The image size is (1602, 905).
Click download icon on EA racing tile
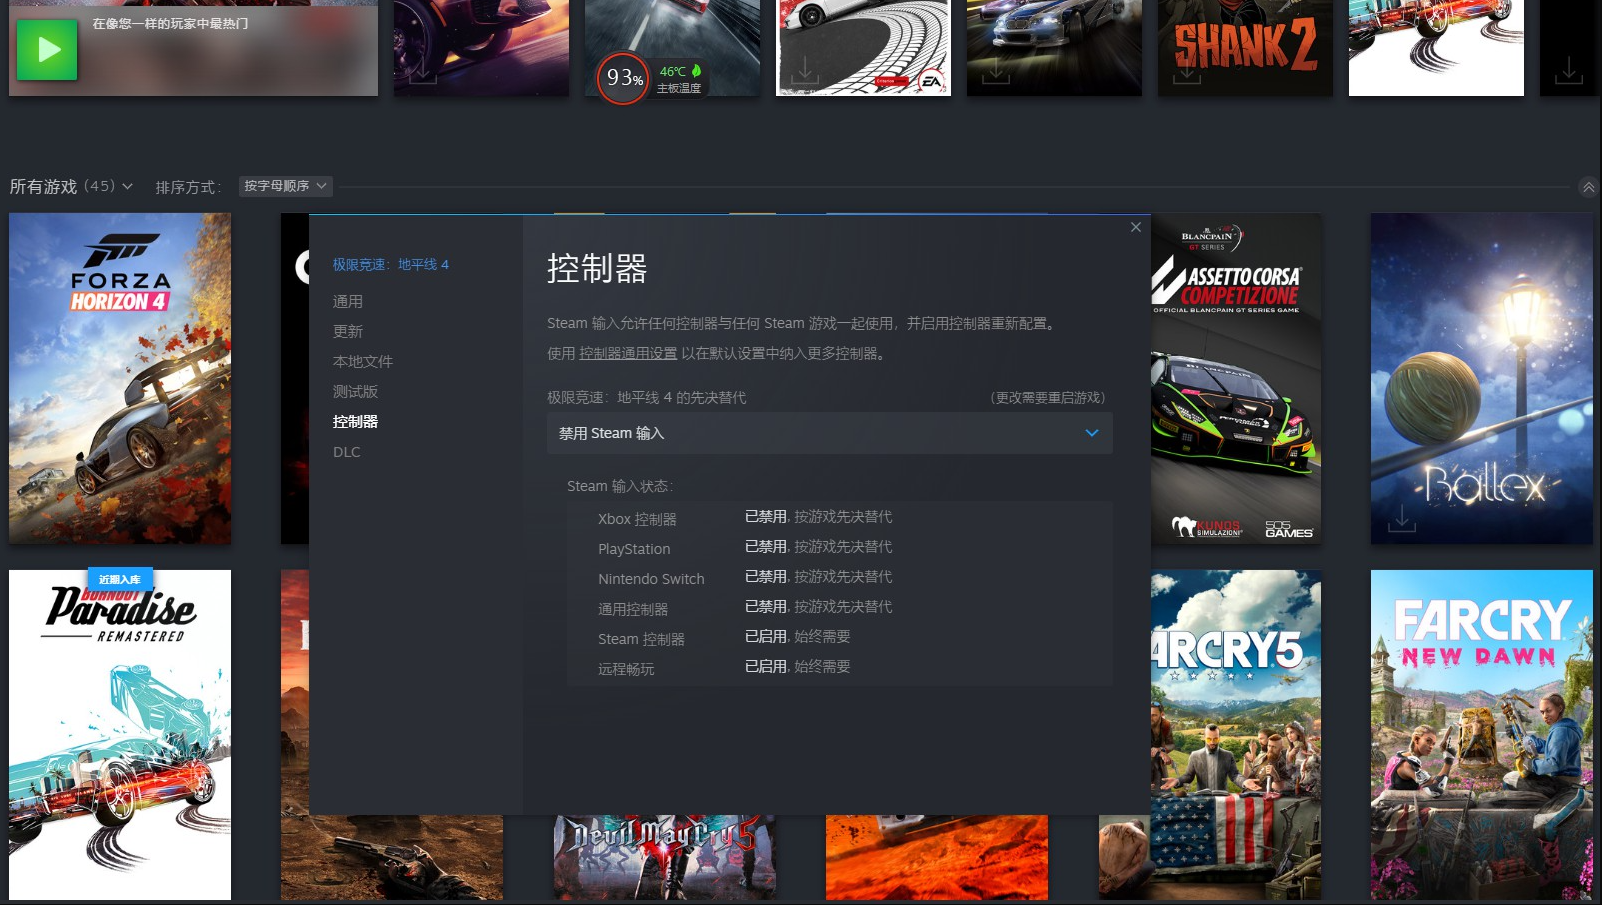pos(804,70)
